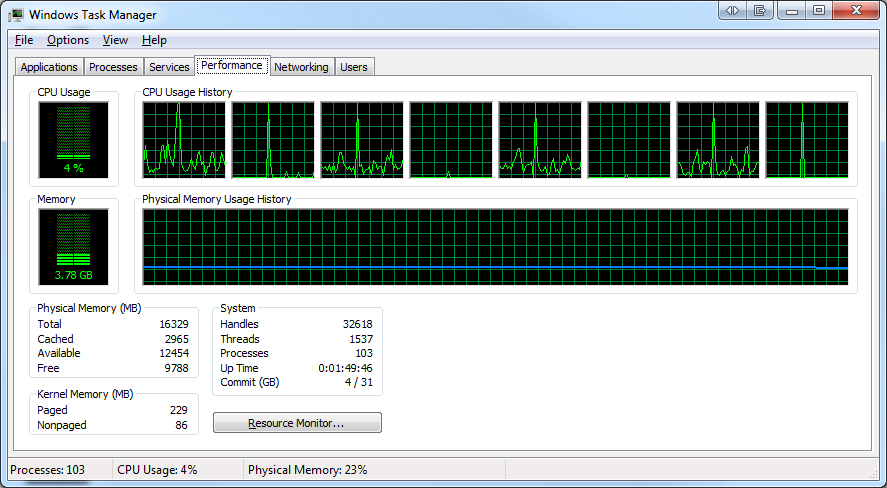Click the Free memory value 9788

[176, 368]
